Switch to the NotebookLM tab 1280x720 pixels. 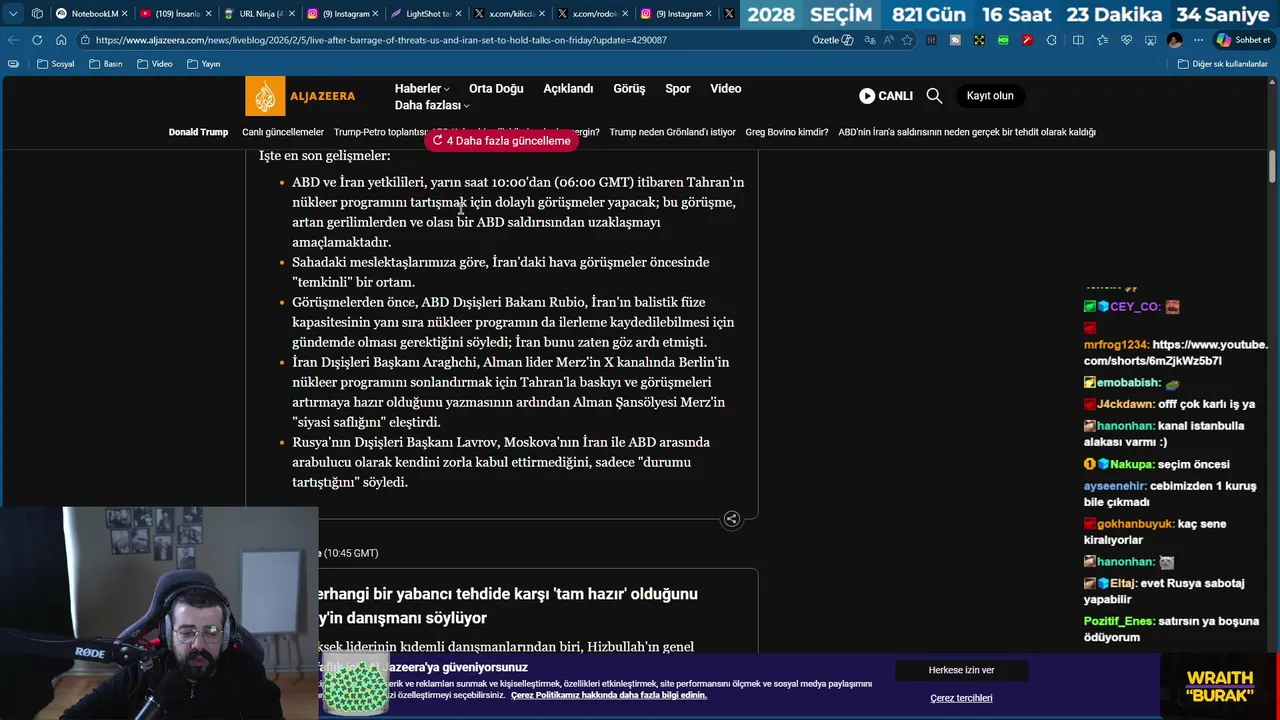(94, 14)
